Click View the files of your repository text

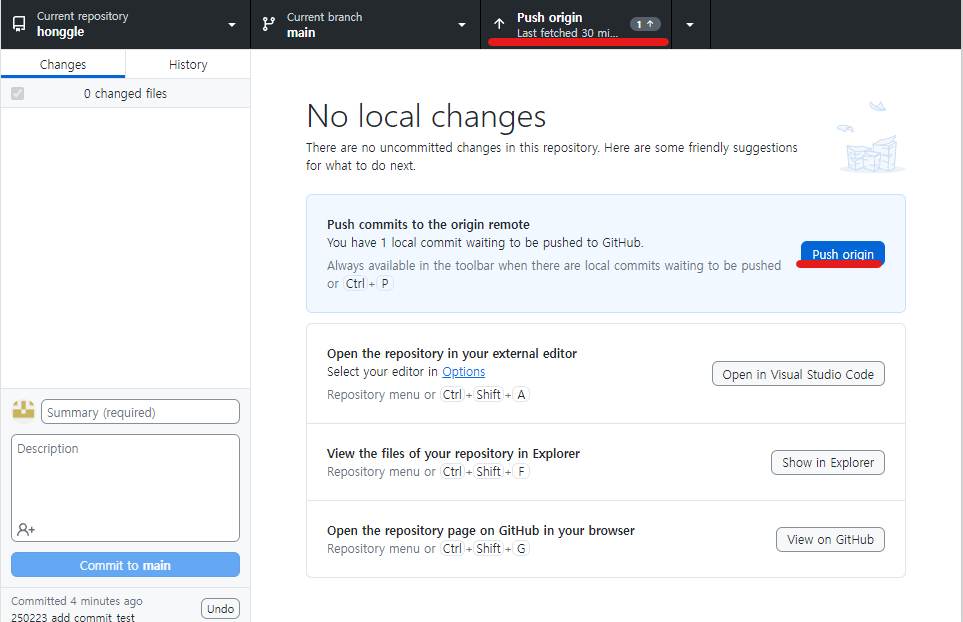tap(453, 453)
